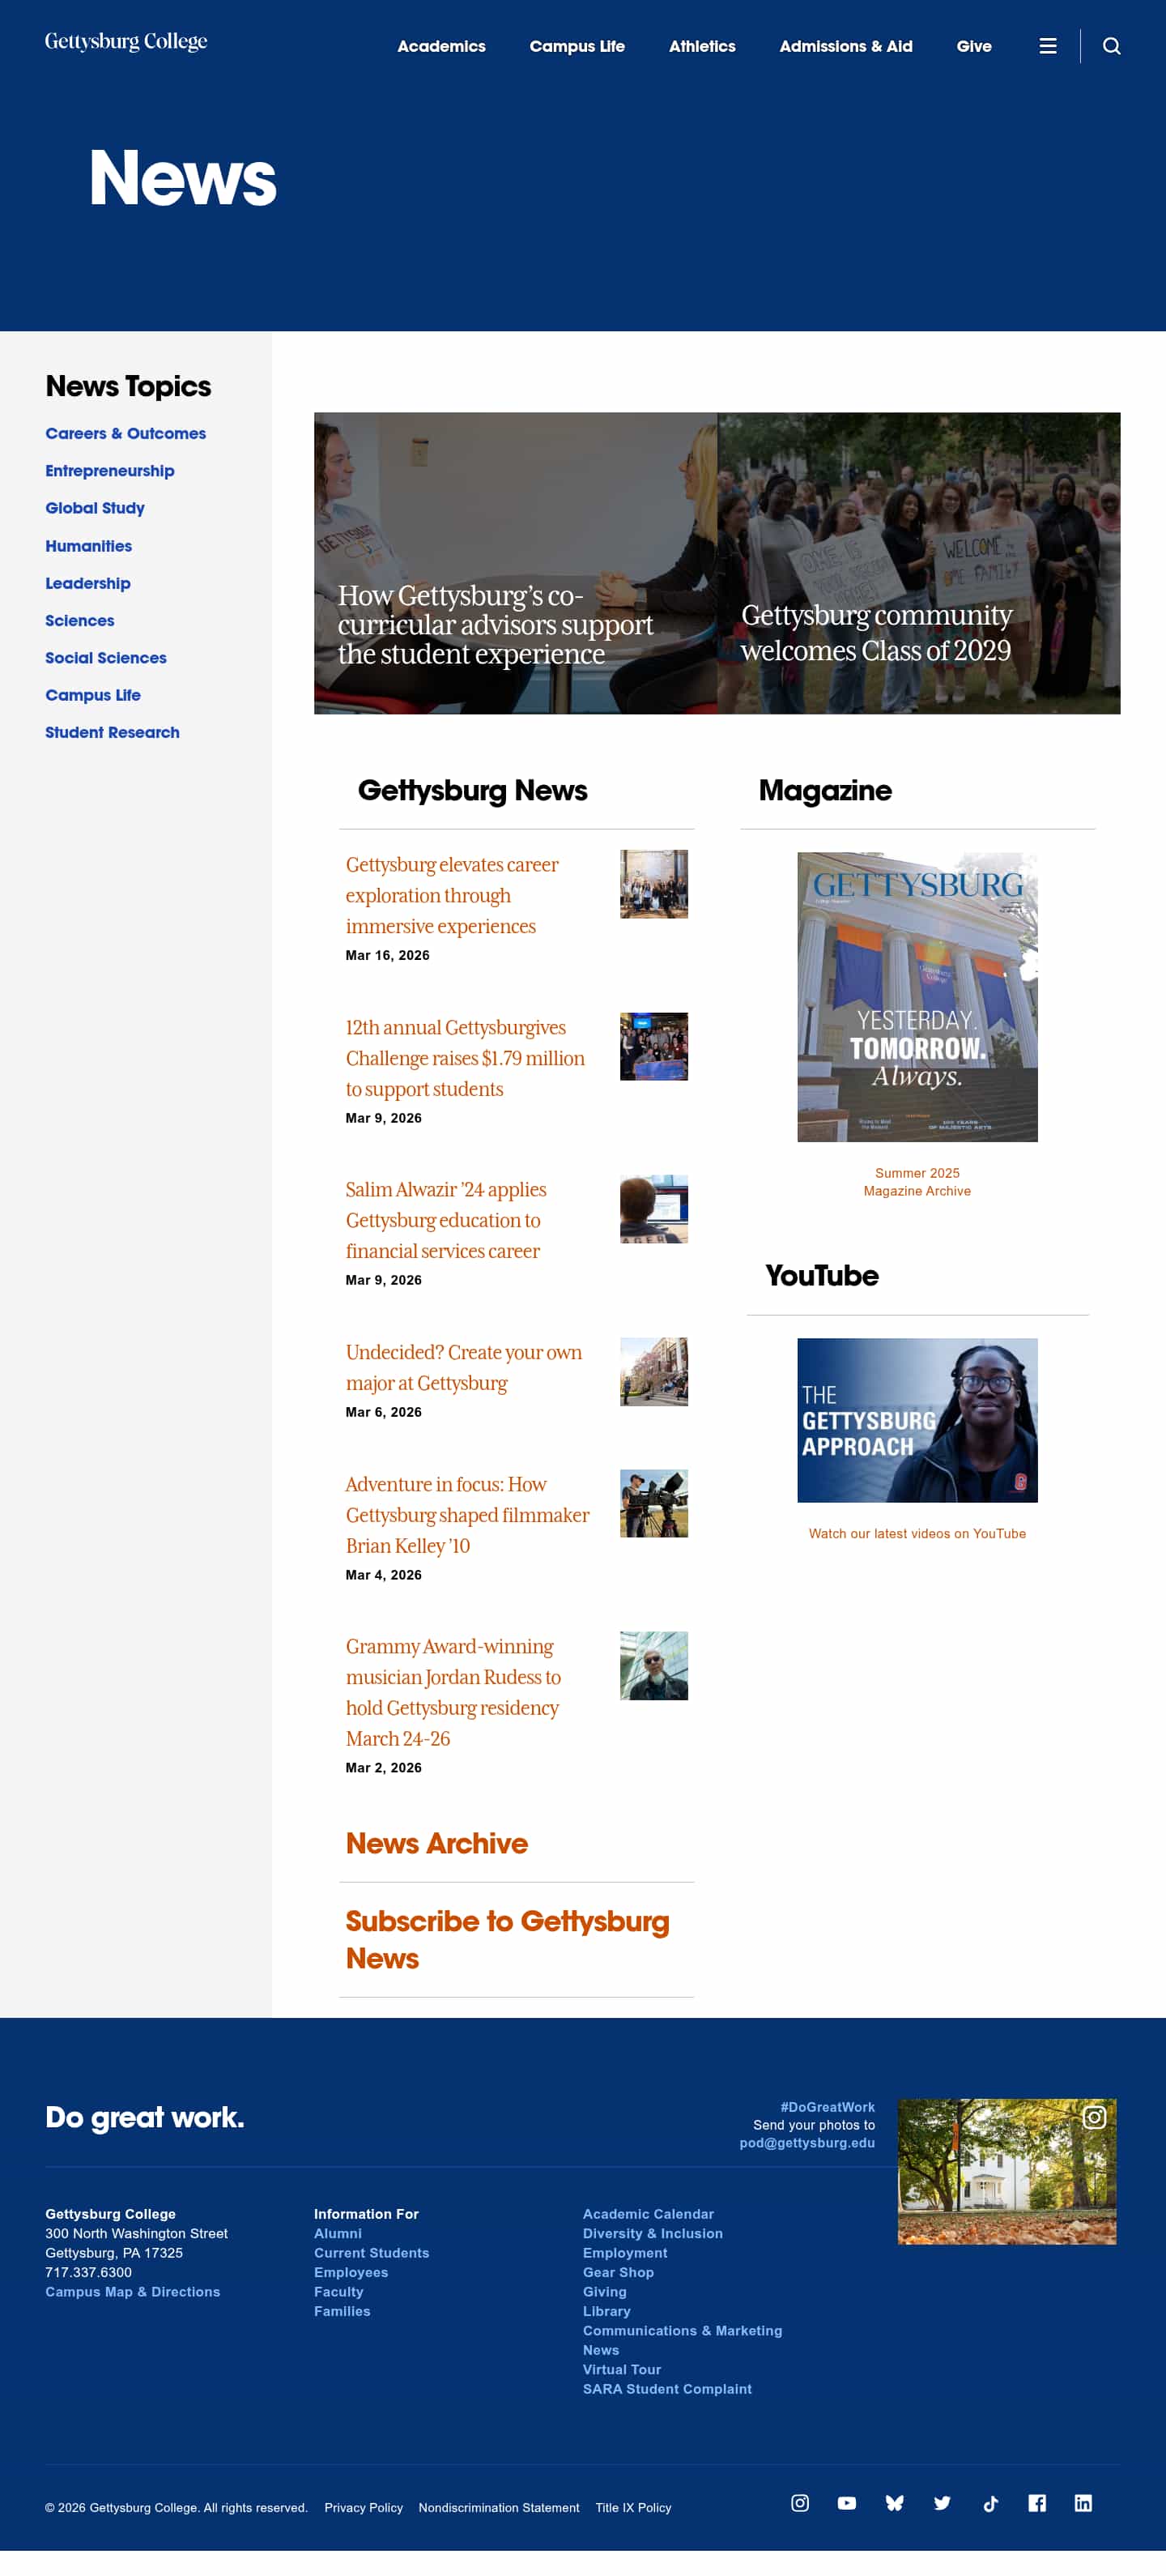Click thumbnail beside Salim Alwazir article
The width and height of the screenshot is (1166, 2576).
coord(654,1209)
